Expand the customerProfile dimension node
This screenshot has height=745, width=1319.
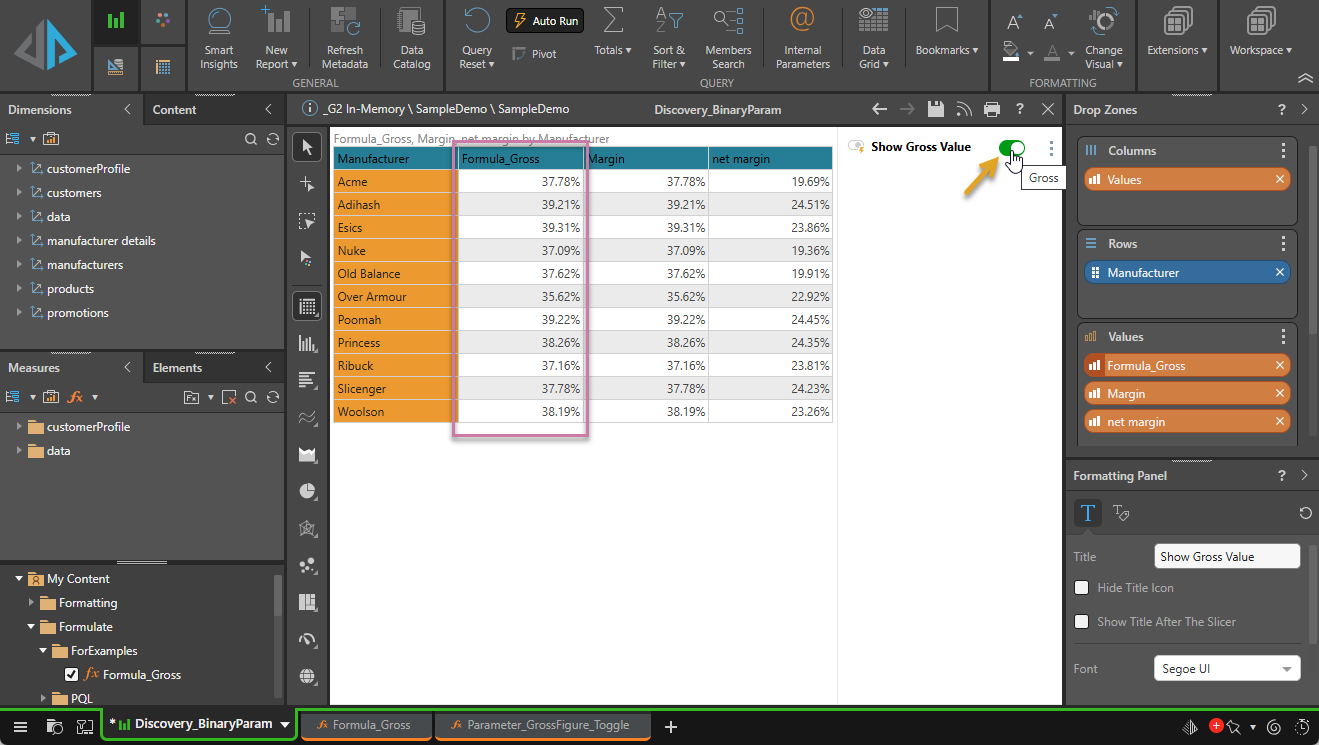tap(19, 169)
